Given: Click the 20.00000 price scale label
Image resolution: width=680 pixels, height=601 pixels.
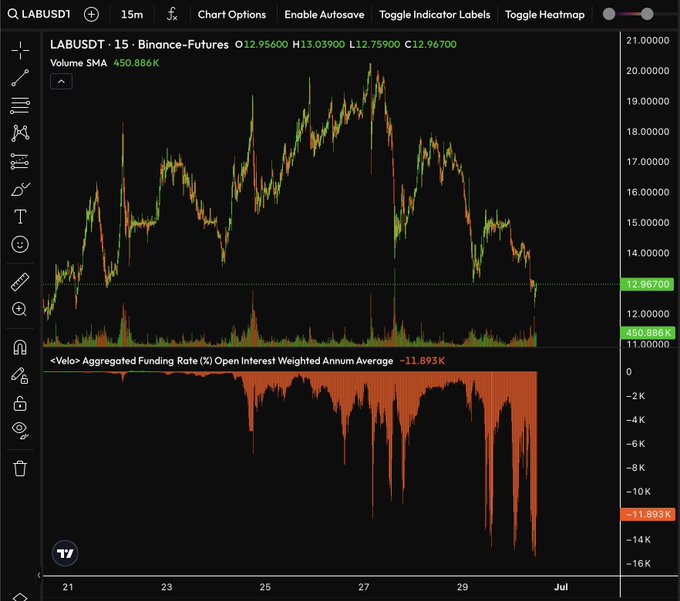Looking at the screenshot, I should pyautogui.click(x=647, y=71).
